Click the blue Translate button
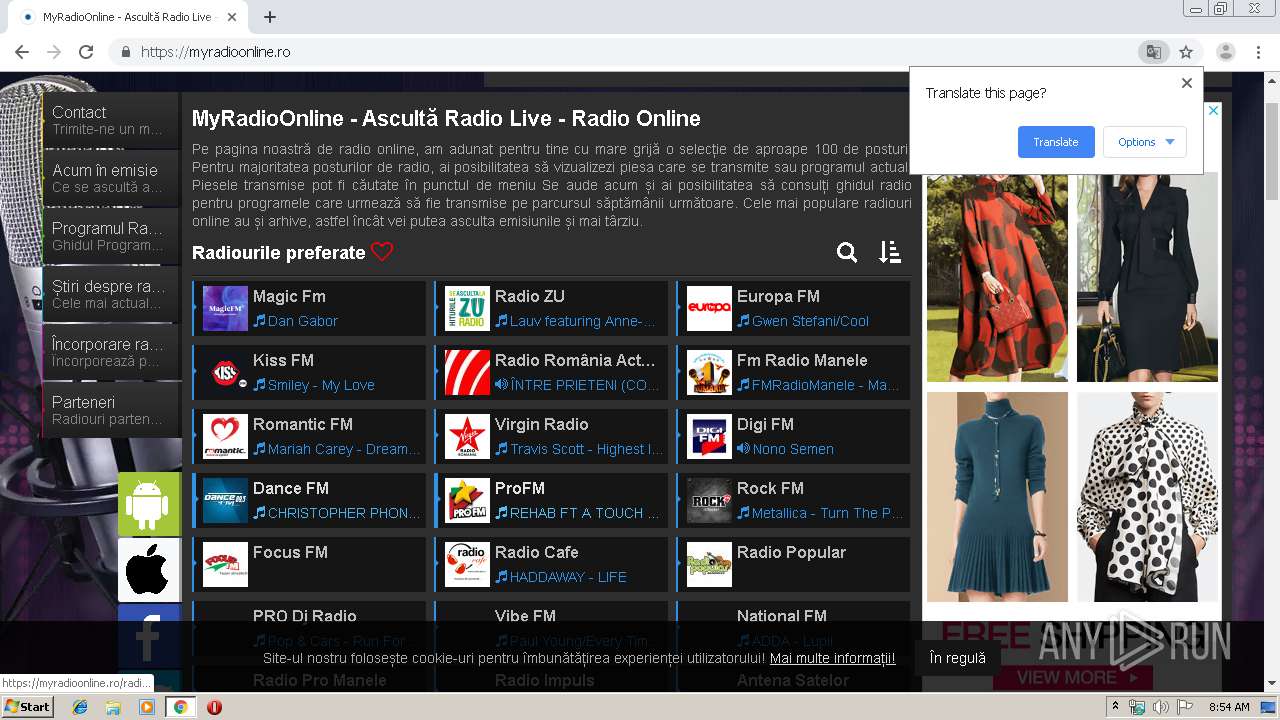The width and height of the screenshot is (1280, 720). click(1056, 142)
